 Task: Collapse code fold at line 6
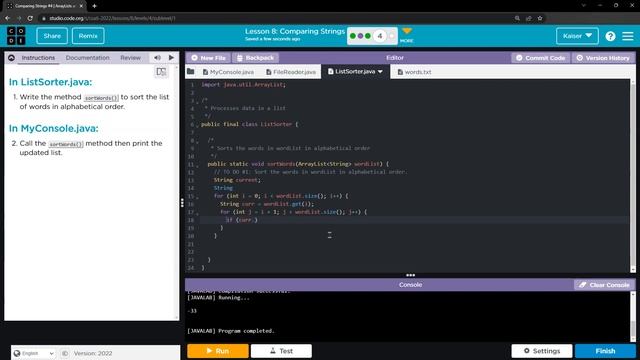(198, 125)
